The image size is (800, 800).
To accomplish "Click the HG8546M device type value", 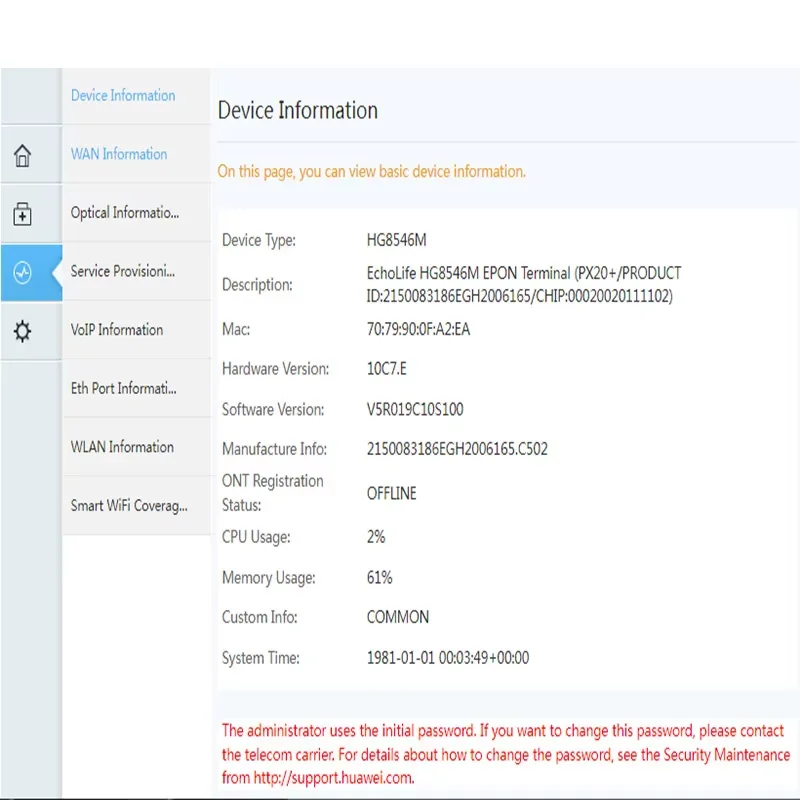I will click(397, 240).
